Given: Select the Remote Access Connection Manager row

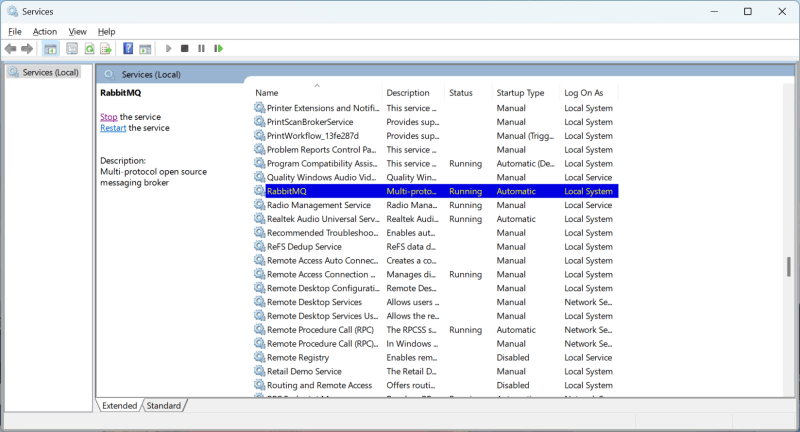Looking at the screenshot, I should (x=436, y=274).
